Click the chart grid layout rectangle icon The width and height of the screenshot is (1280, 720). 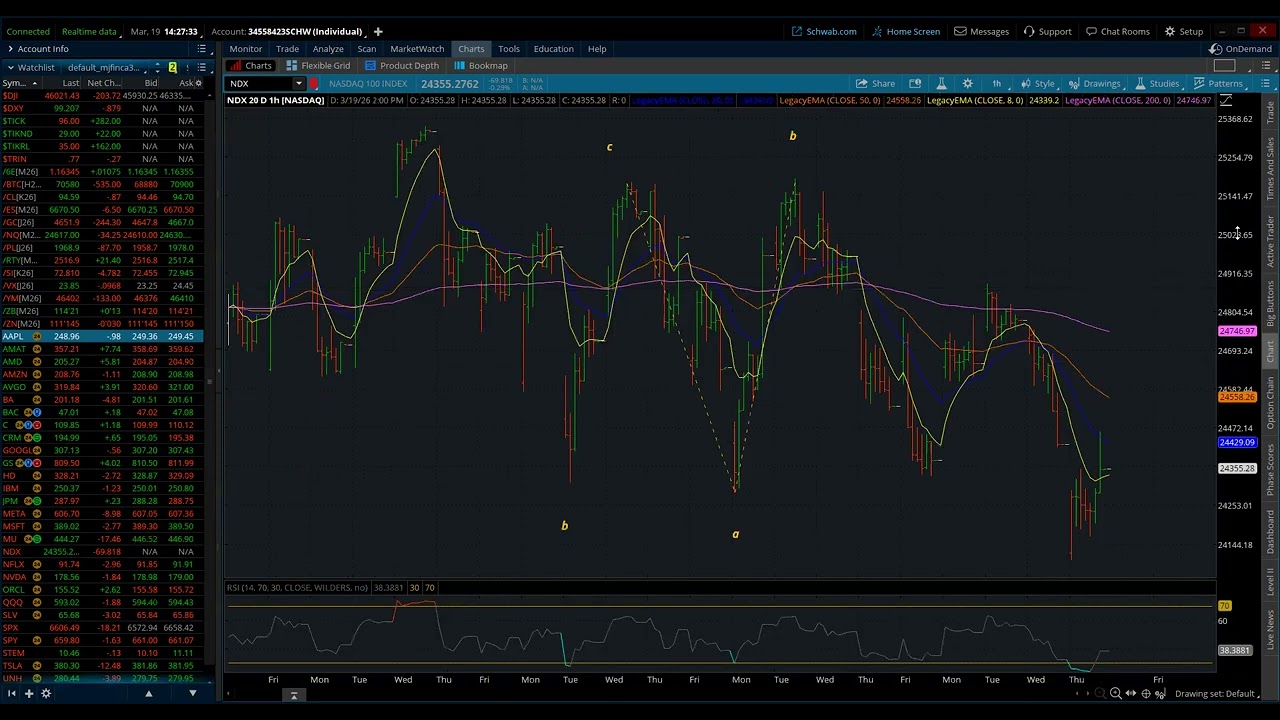pyautogui.click(x=1224, y=65)
